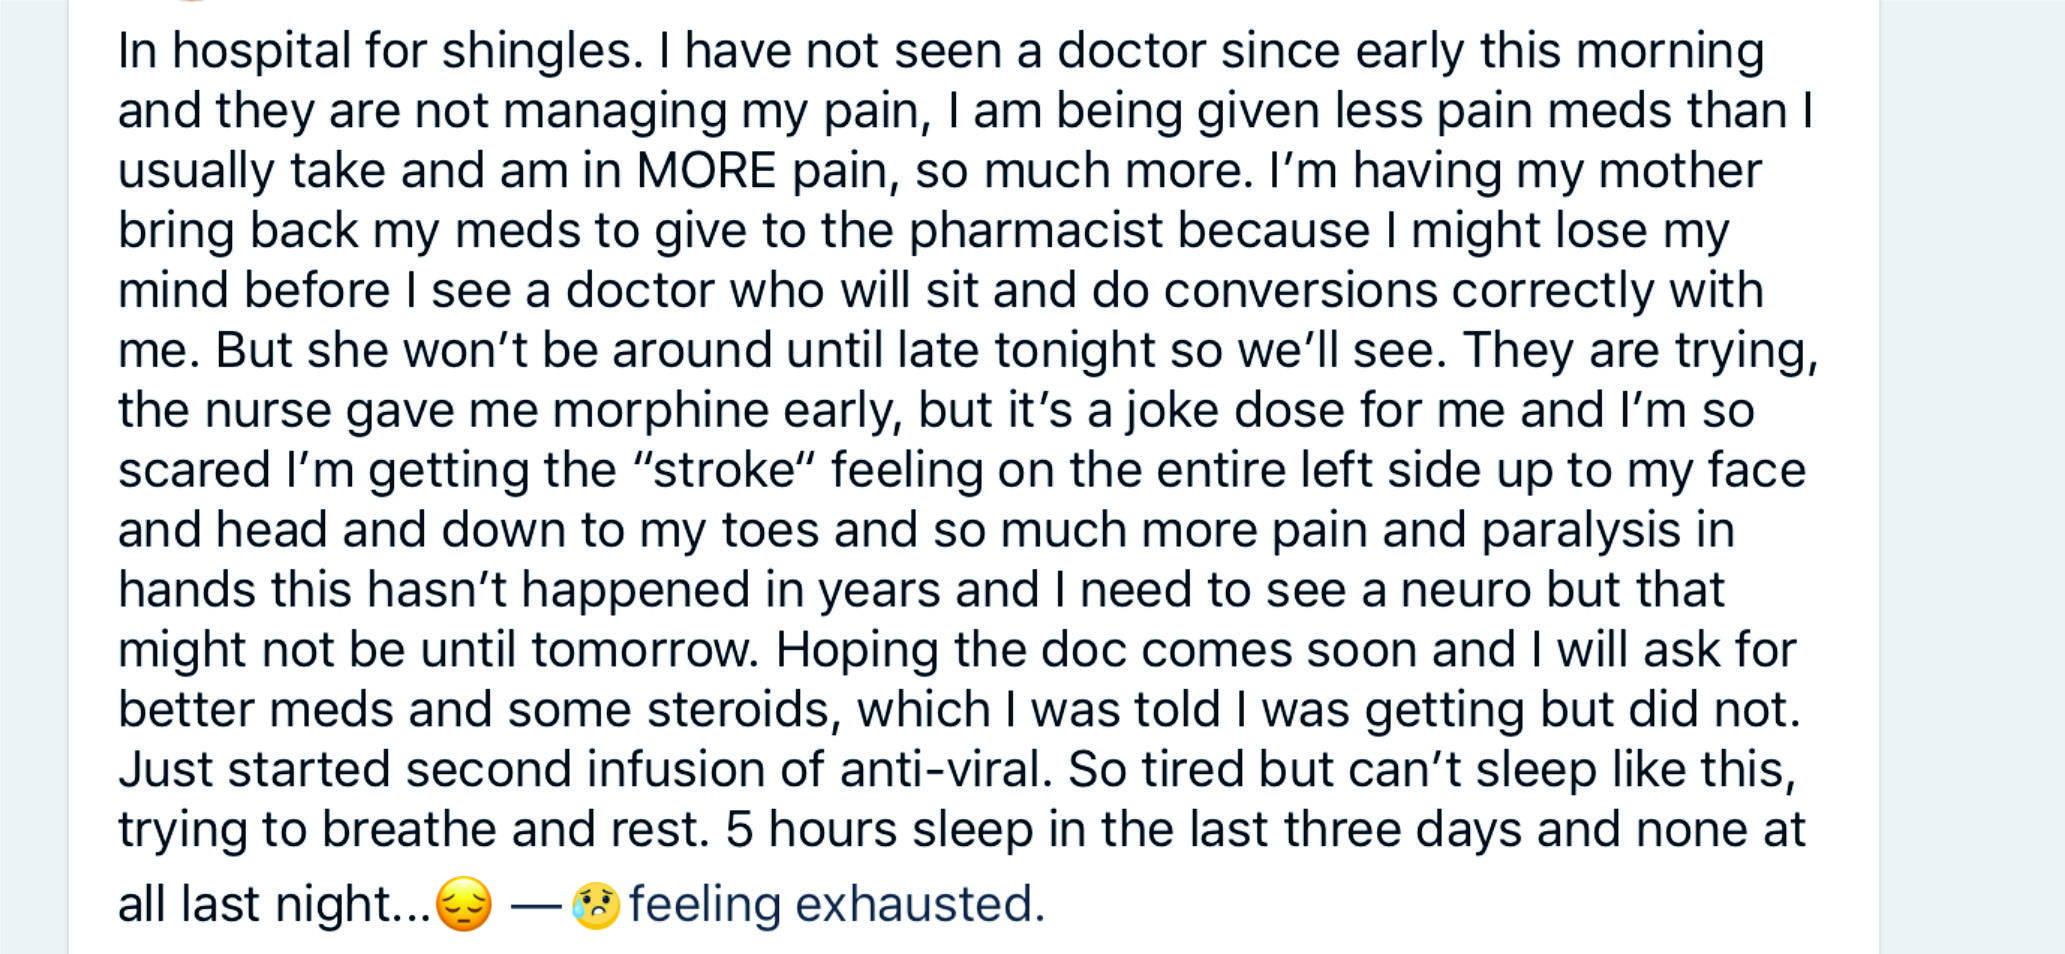Open the 'feeling exhausted.' activity link

836,904
